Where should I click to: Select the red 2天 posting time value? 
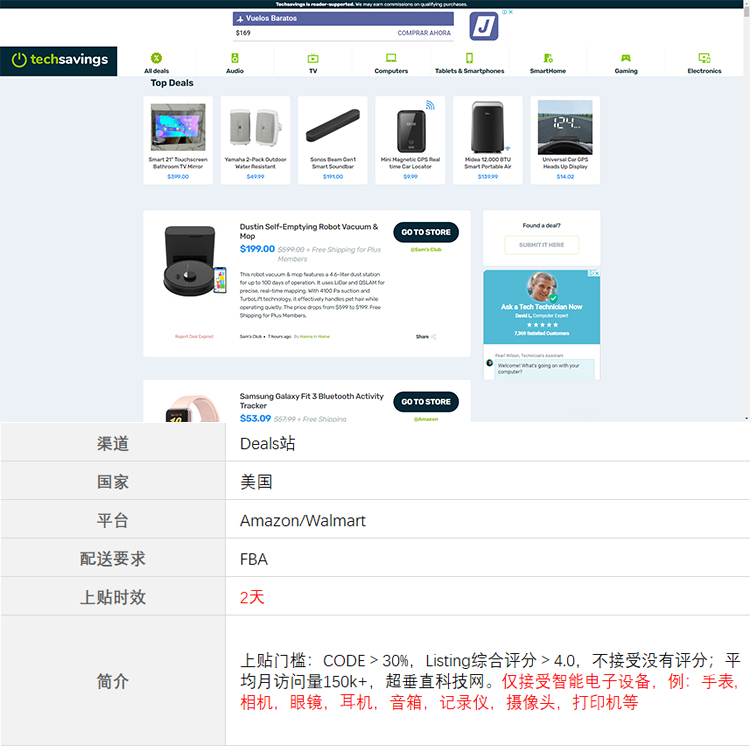pyautogui.click(x=252, y=597)
